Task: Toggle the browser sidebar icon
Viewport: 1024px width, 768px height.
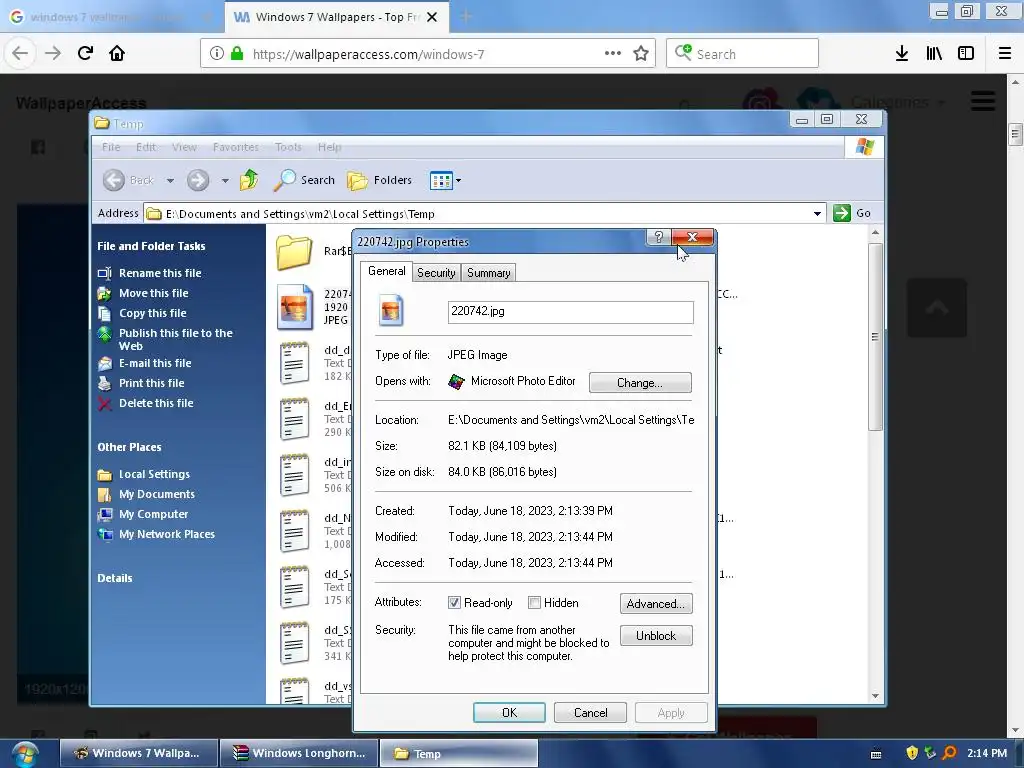Action: point(966,54)
